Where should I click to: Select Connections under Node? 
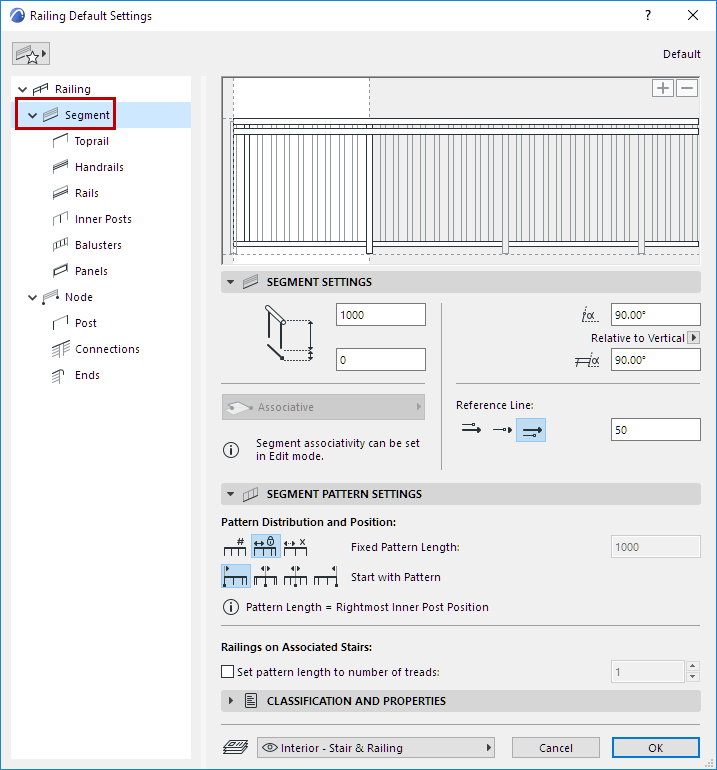[107, 349]
